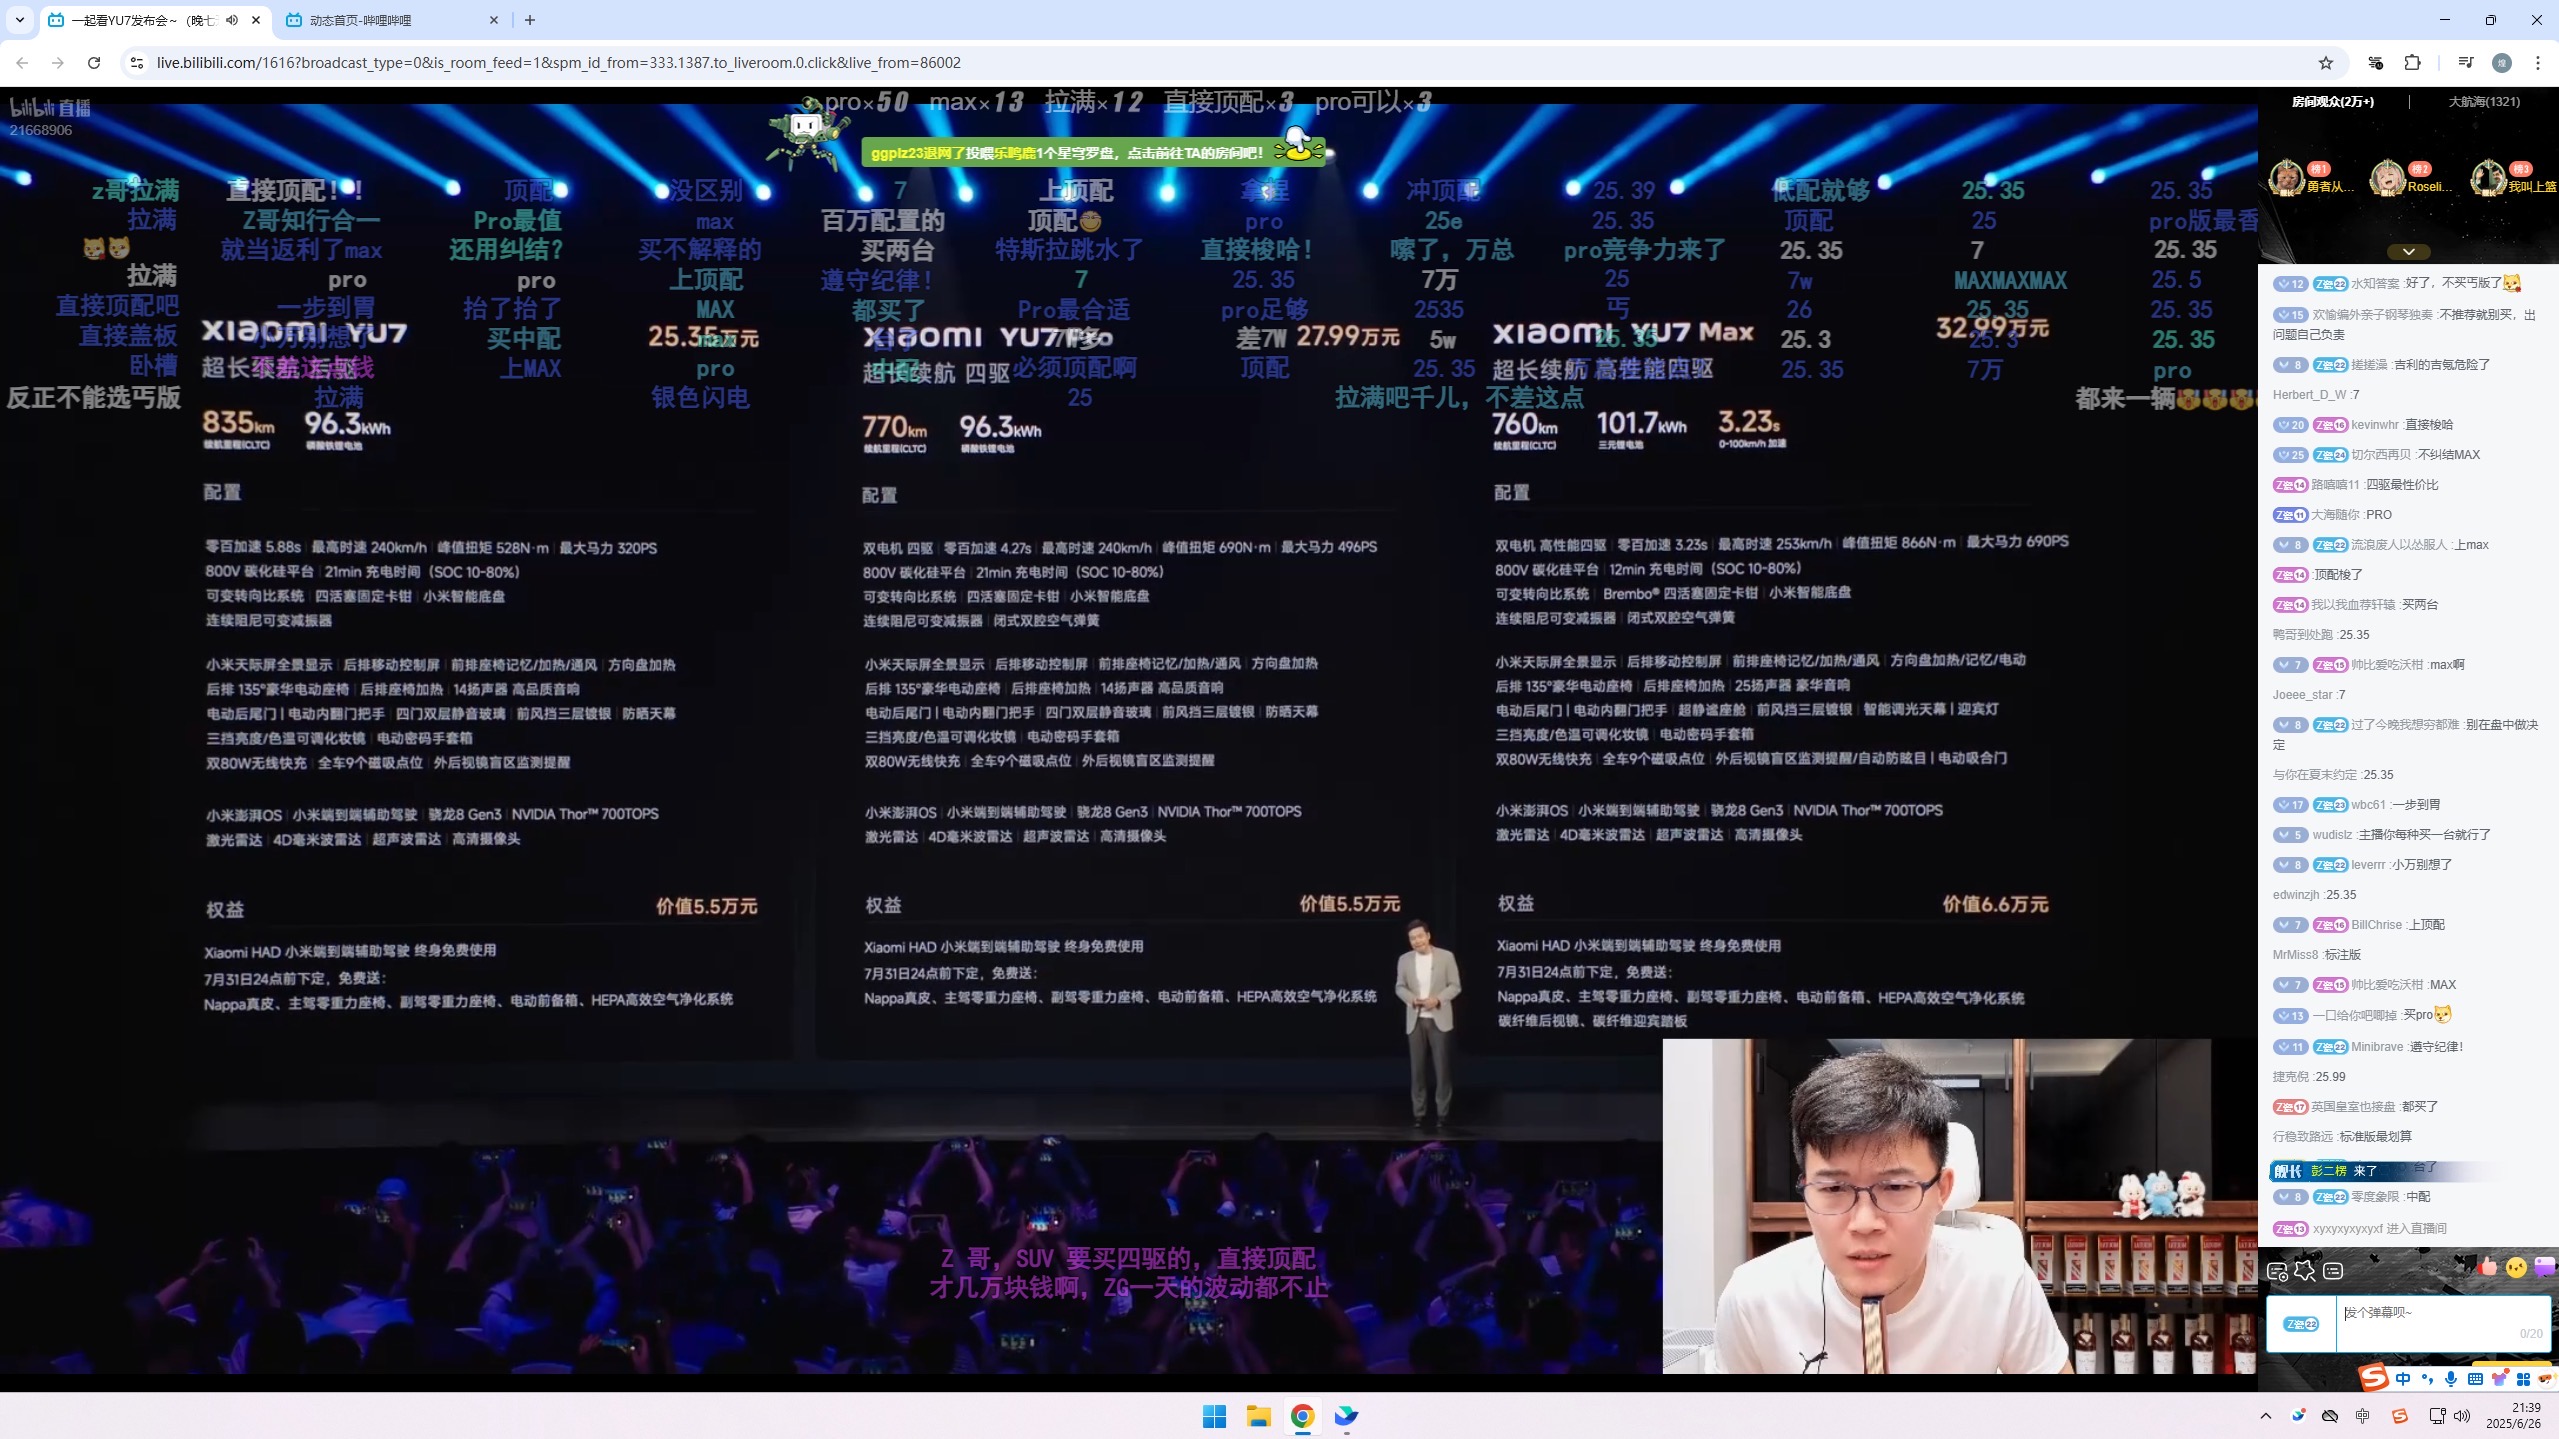This screenshot has height=1439, width=2559.
Task: Click the cloud sync off tray icon
Action: click(x=2330, y=1416)
